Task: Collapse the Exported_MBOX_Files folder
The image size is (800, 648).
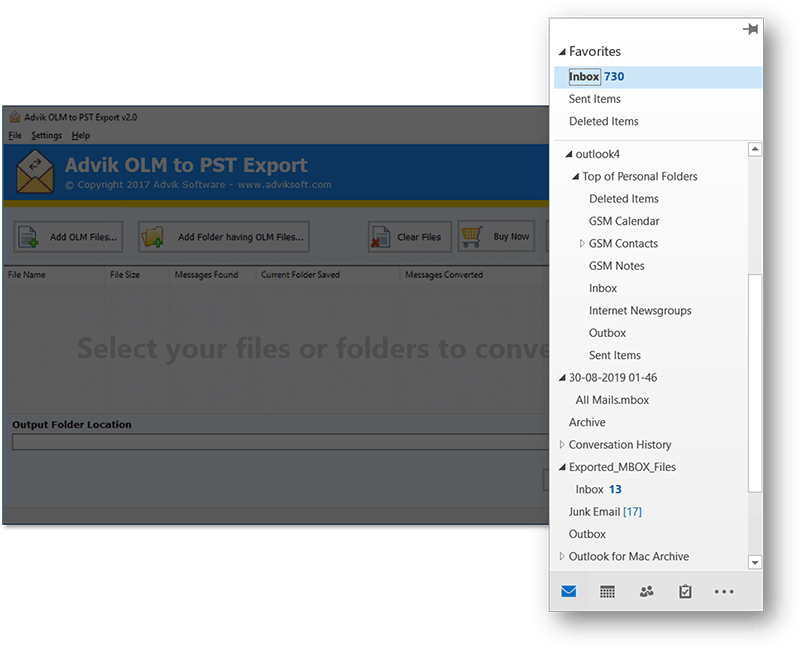Action: (562, 467)
